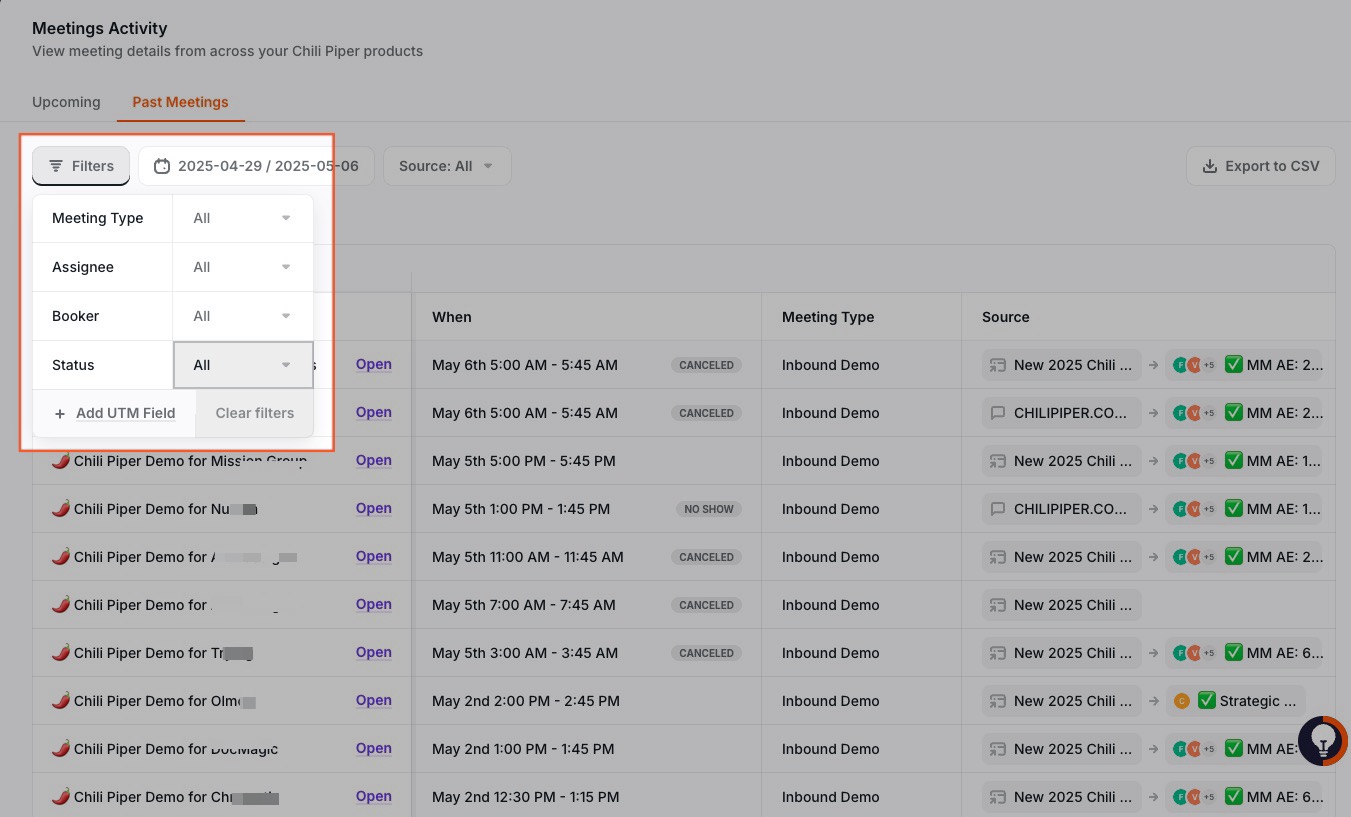Screen dimensions: 1351x817
Task: Open link for May 2nd 2:00 PM meeting
Action: click(373, 700)
